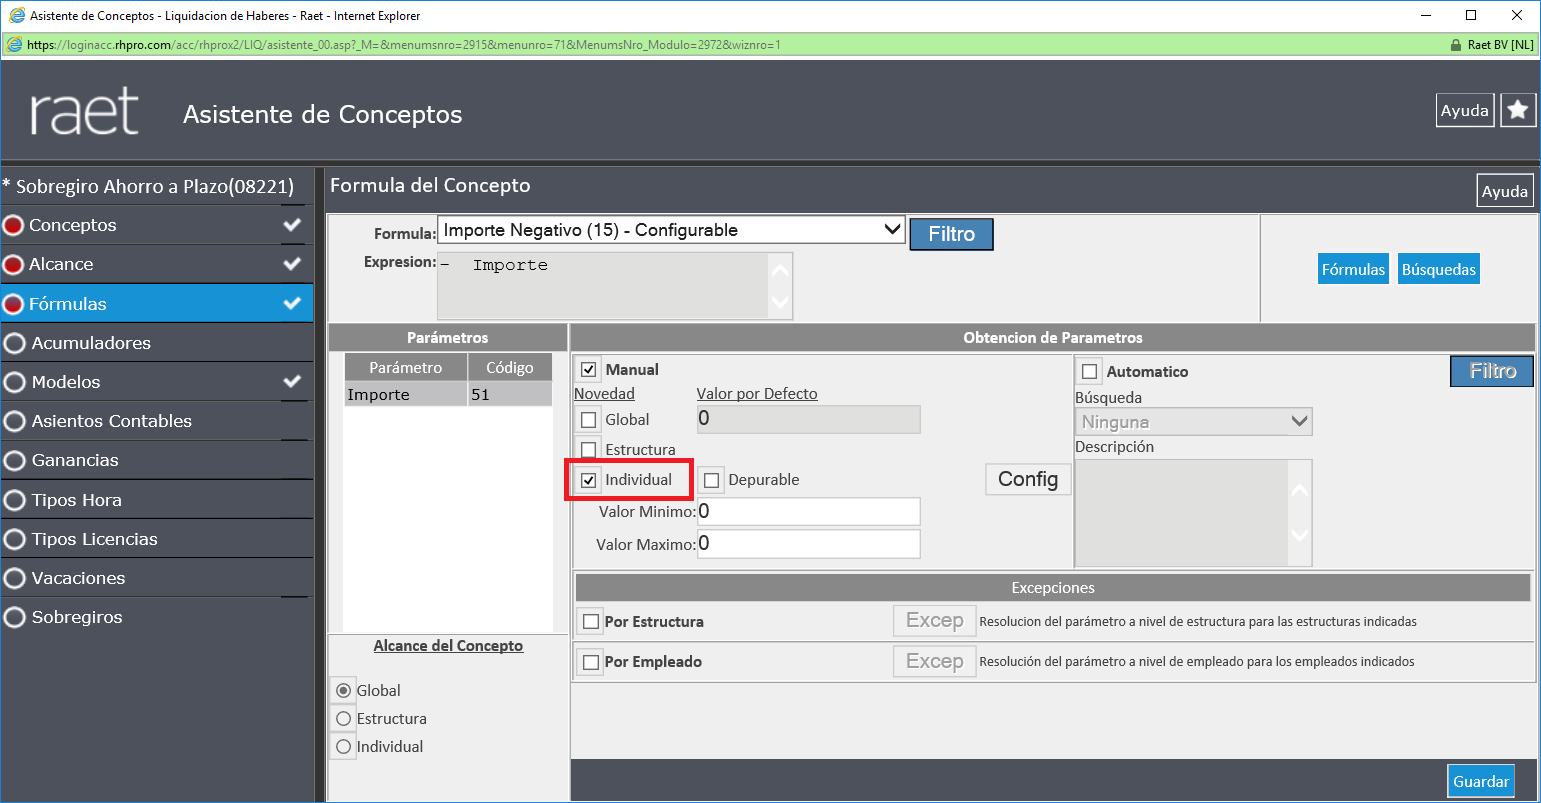Viewport: 1541px width, 803px height.
Task: Click Excep button for Por Estructura
Action: pyautogui.click(x=935, y=621)
